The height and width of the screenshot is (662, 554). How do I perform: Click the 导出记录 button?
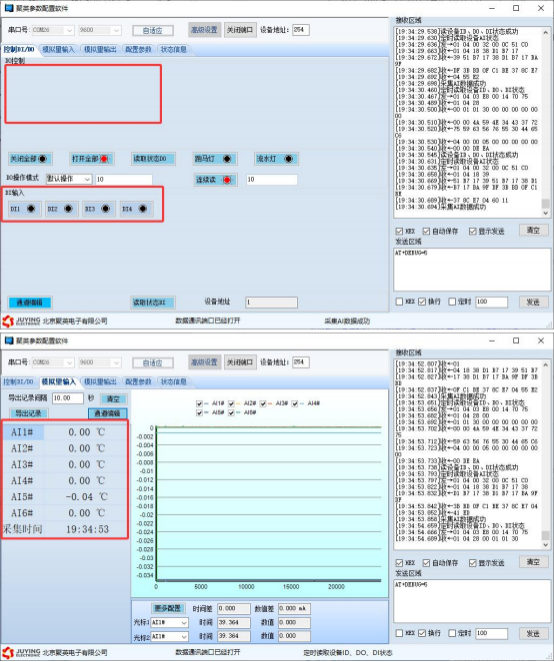pos(29,413)
